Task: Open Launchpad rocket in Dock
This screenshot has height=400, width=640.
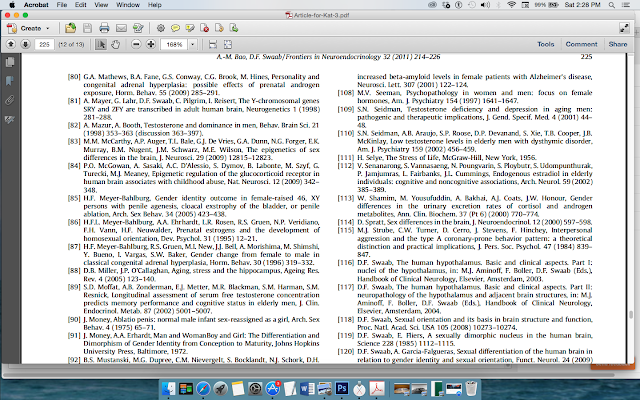Action: [x=220, y=389]
